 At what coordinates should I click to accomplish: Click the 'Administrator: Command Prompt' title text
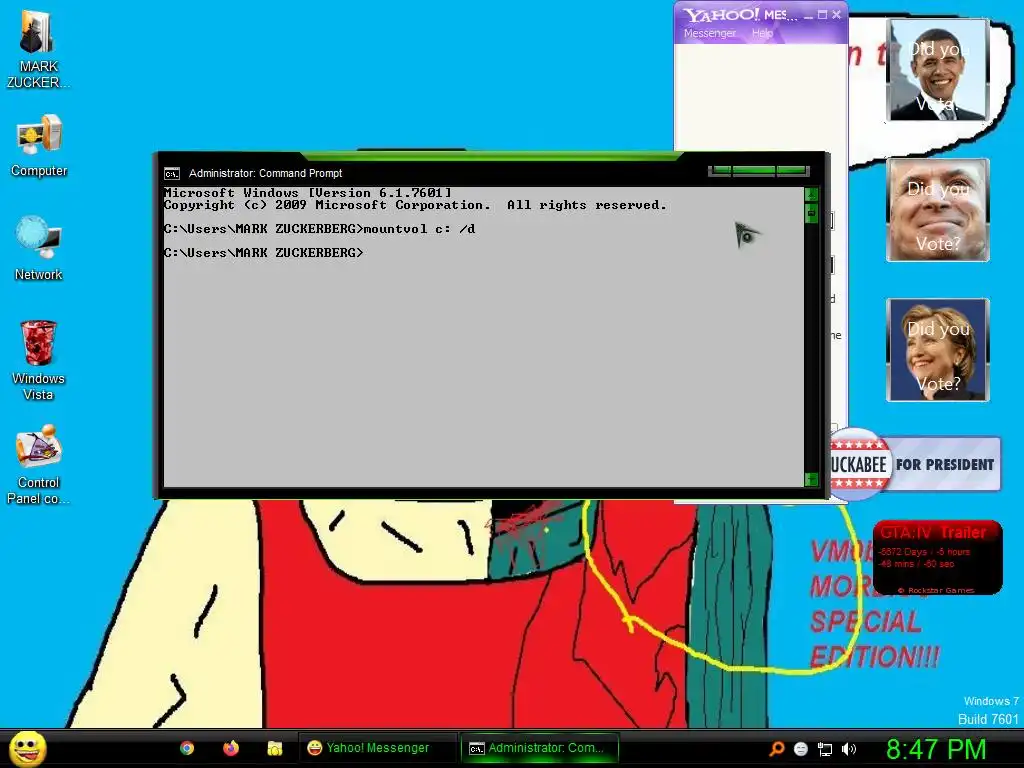pyautogui.click(x=265, y=174)
